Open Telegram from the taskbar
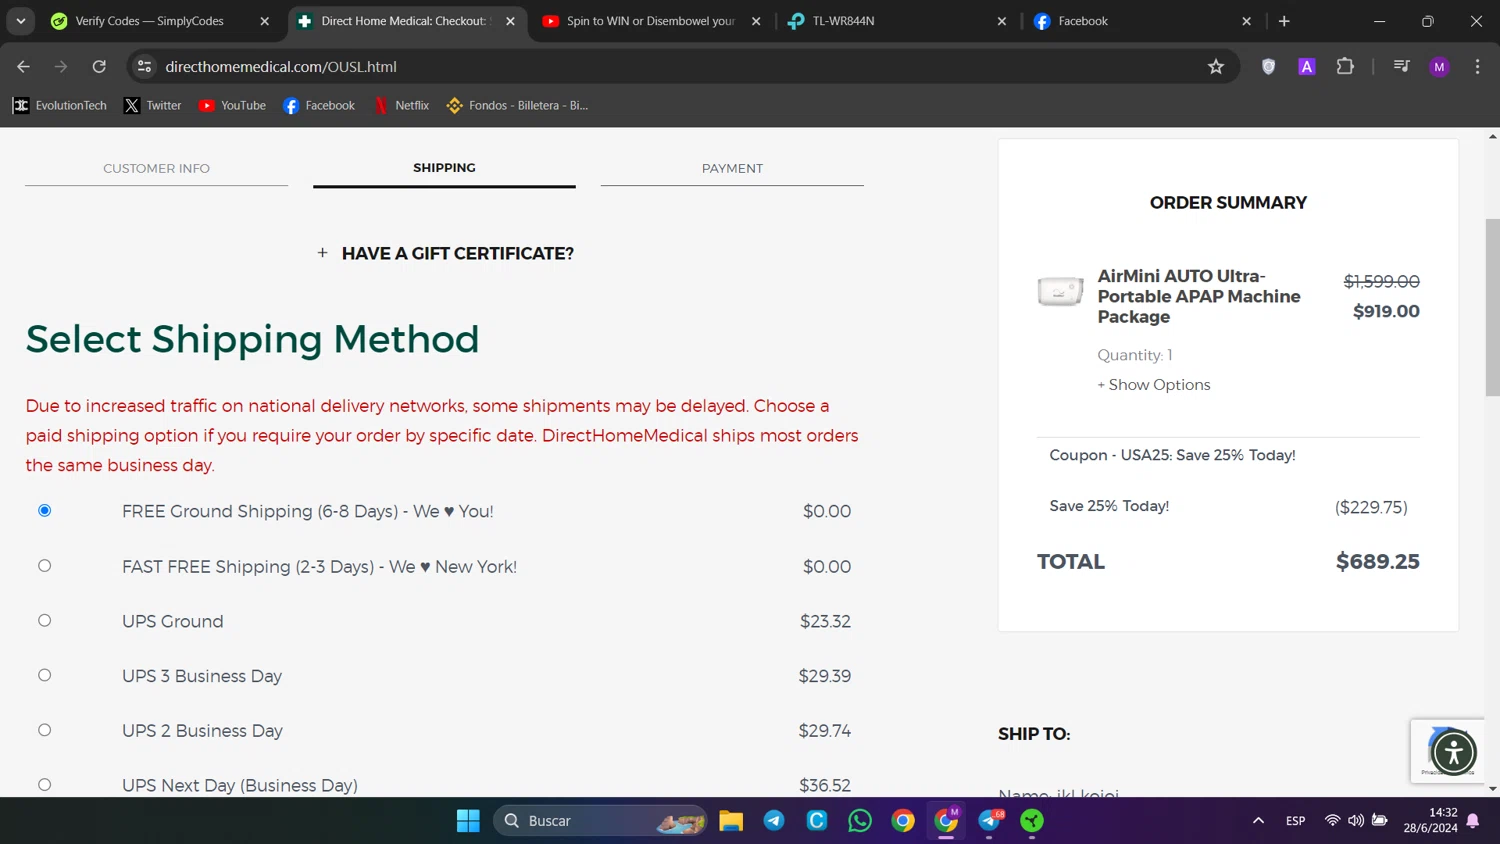 pos(774,821)
